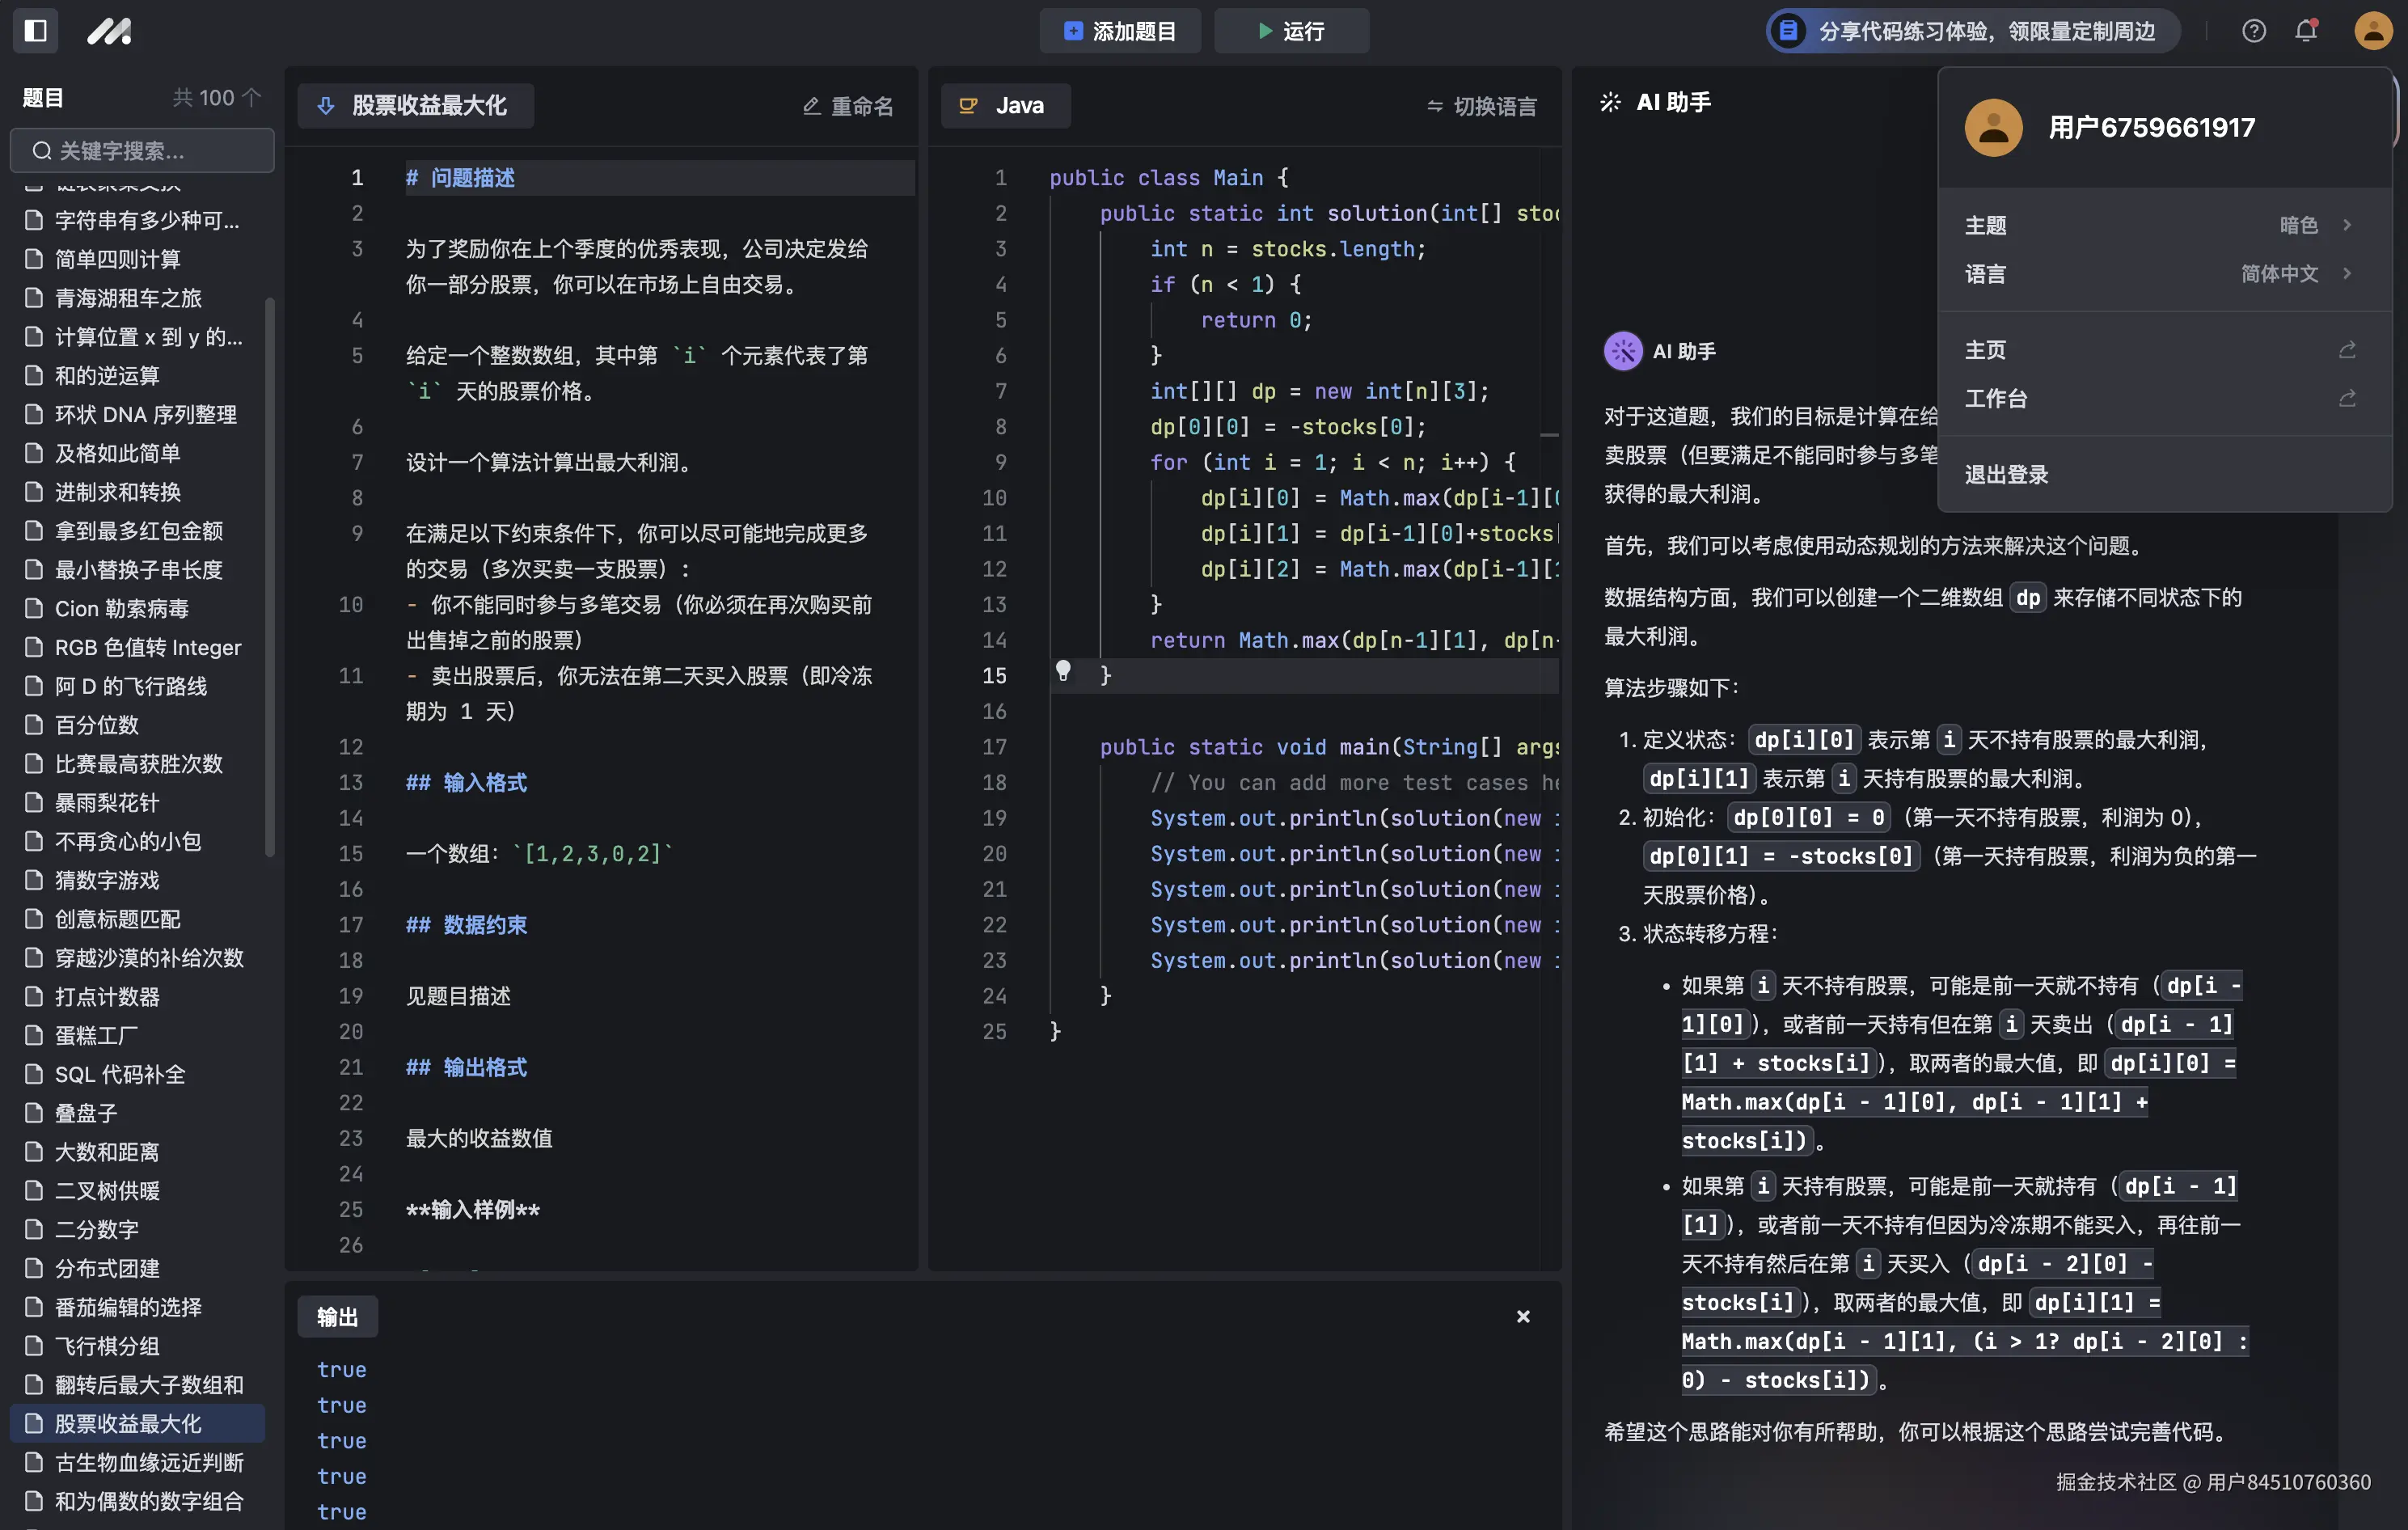Click the MarsCode logo icon
Screen dimensions: 2408x1530
[109, 31]
